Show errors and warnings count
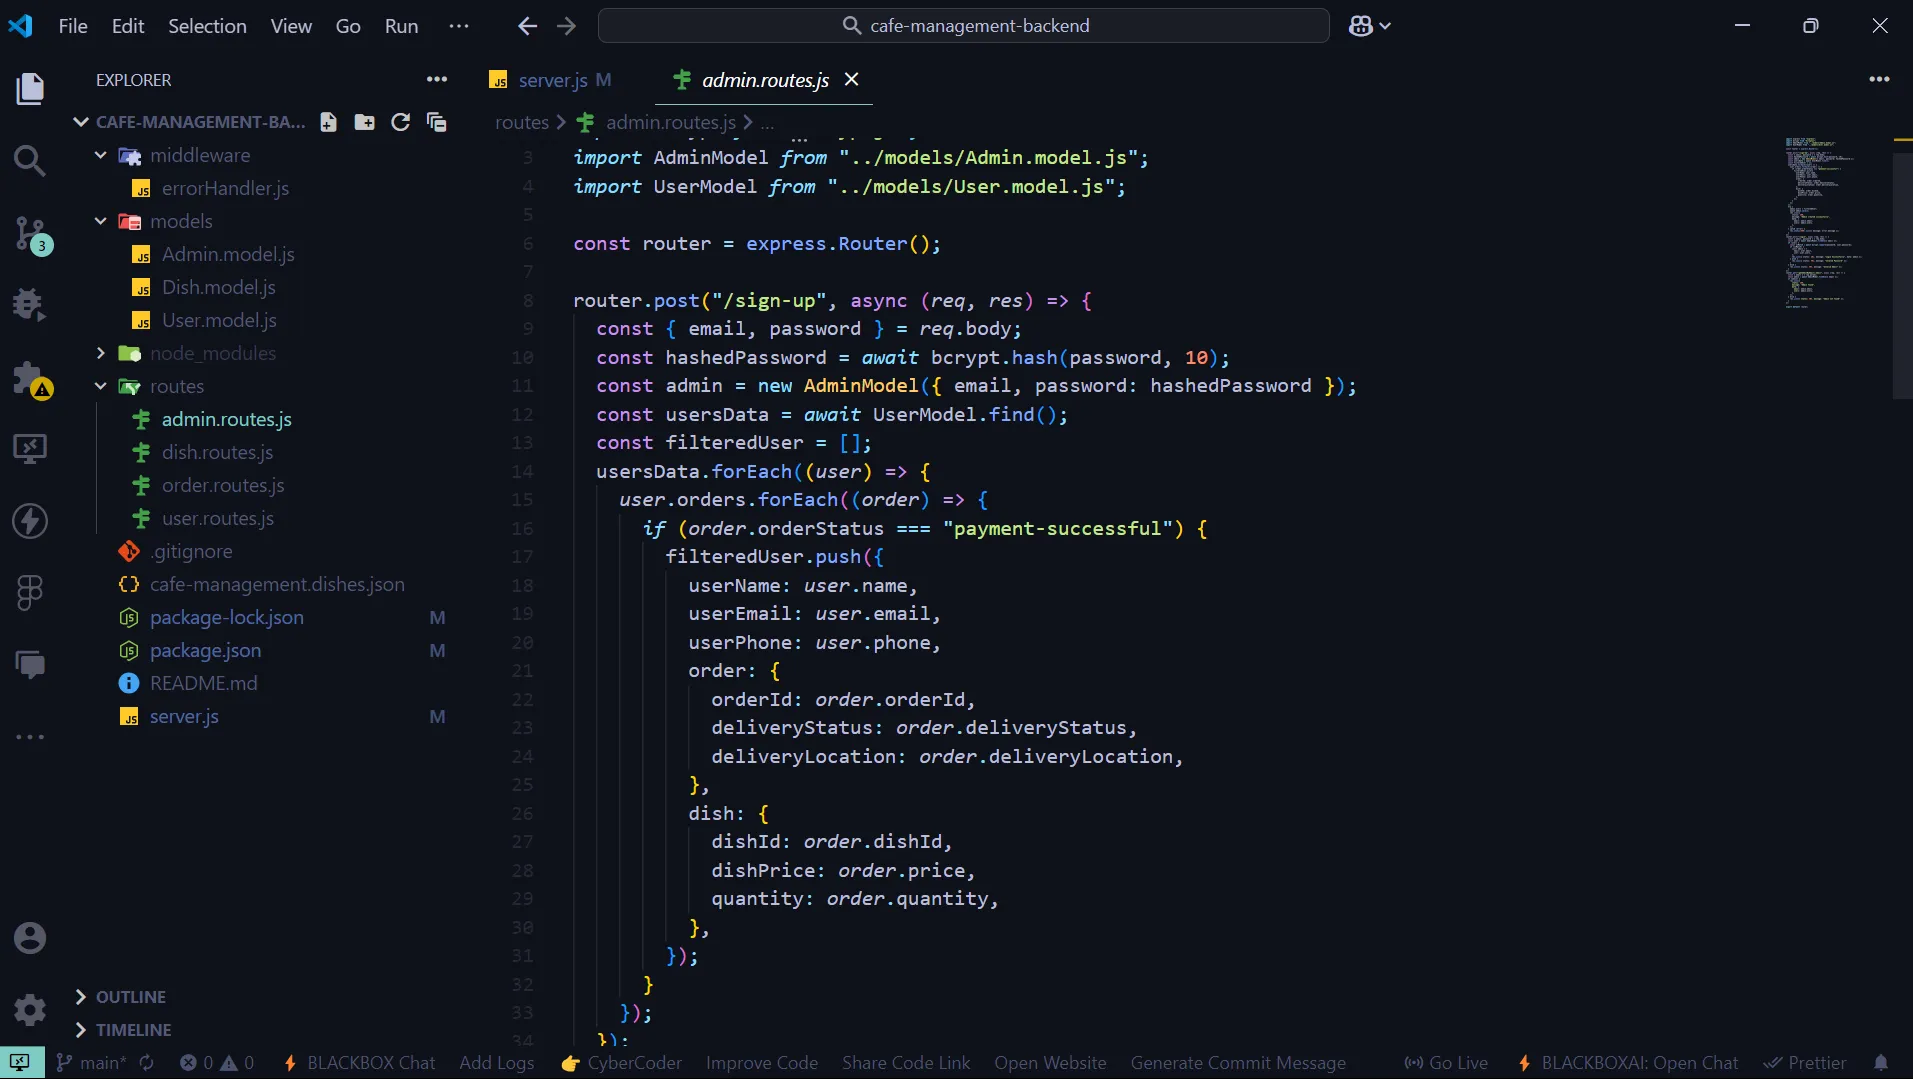This screenshot has height=1079, width=1913. point(217,1063)
